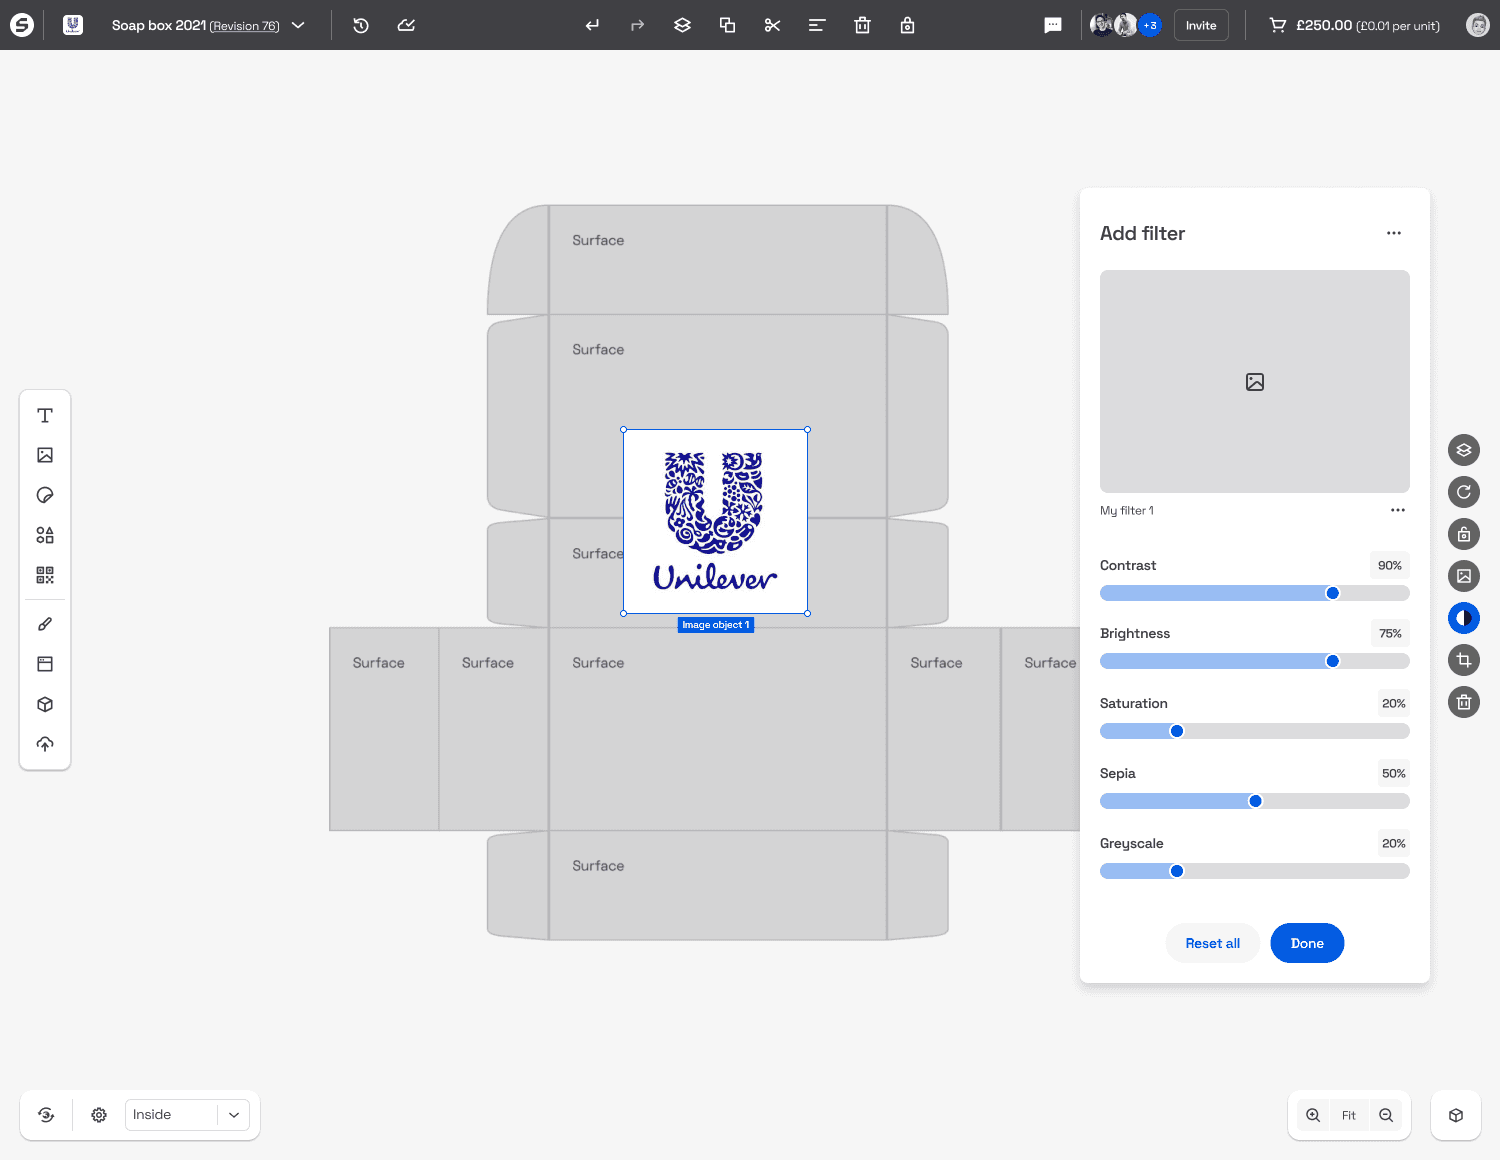Select the Text tool in left toolbar
1500x1160 pixels.
45,415
